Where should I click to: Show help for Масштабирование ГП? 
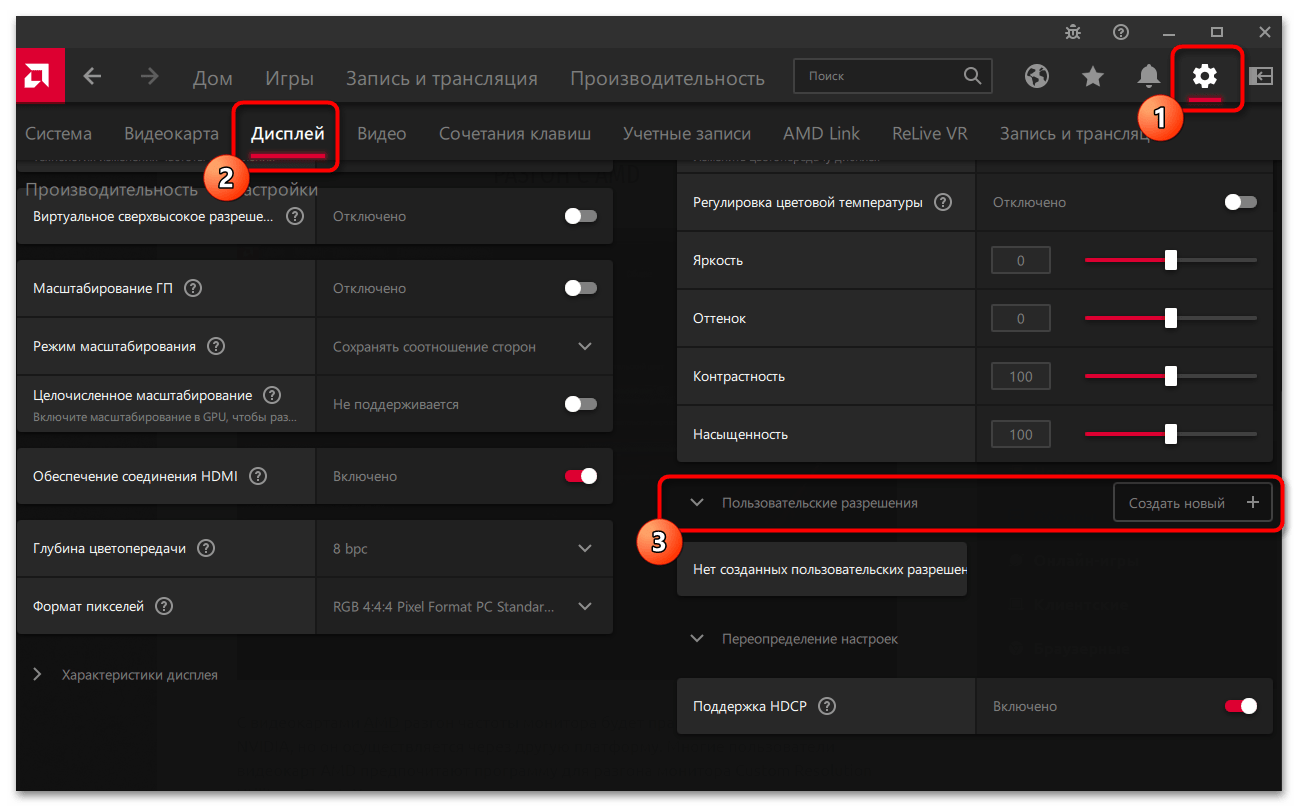pyautogui.click(x=193, y=288)
